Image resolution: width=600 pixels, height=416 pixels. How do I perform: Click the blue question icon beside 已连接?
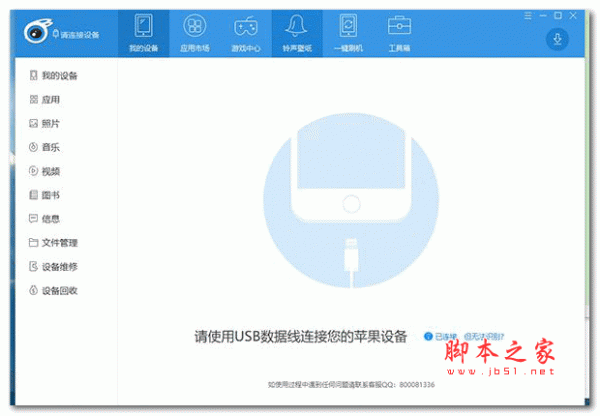[429, 336]
